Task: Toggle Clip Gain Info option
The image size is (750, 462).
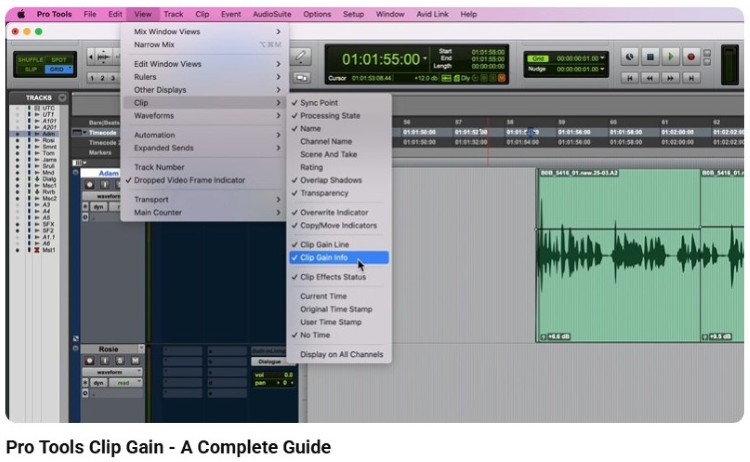Action: click(339, 258)
